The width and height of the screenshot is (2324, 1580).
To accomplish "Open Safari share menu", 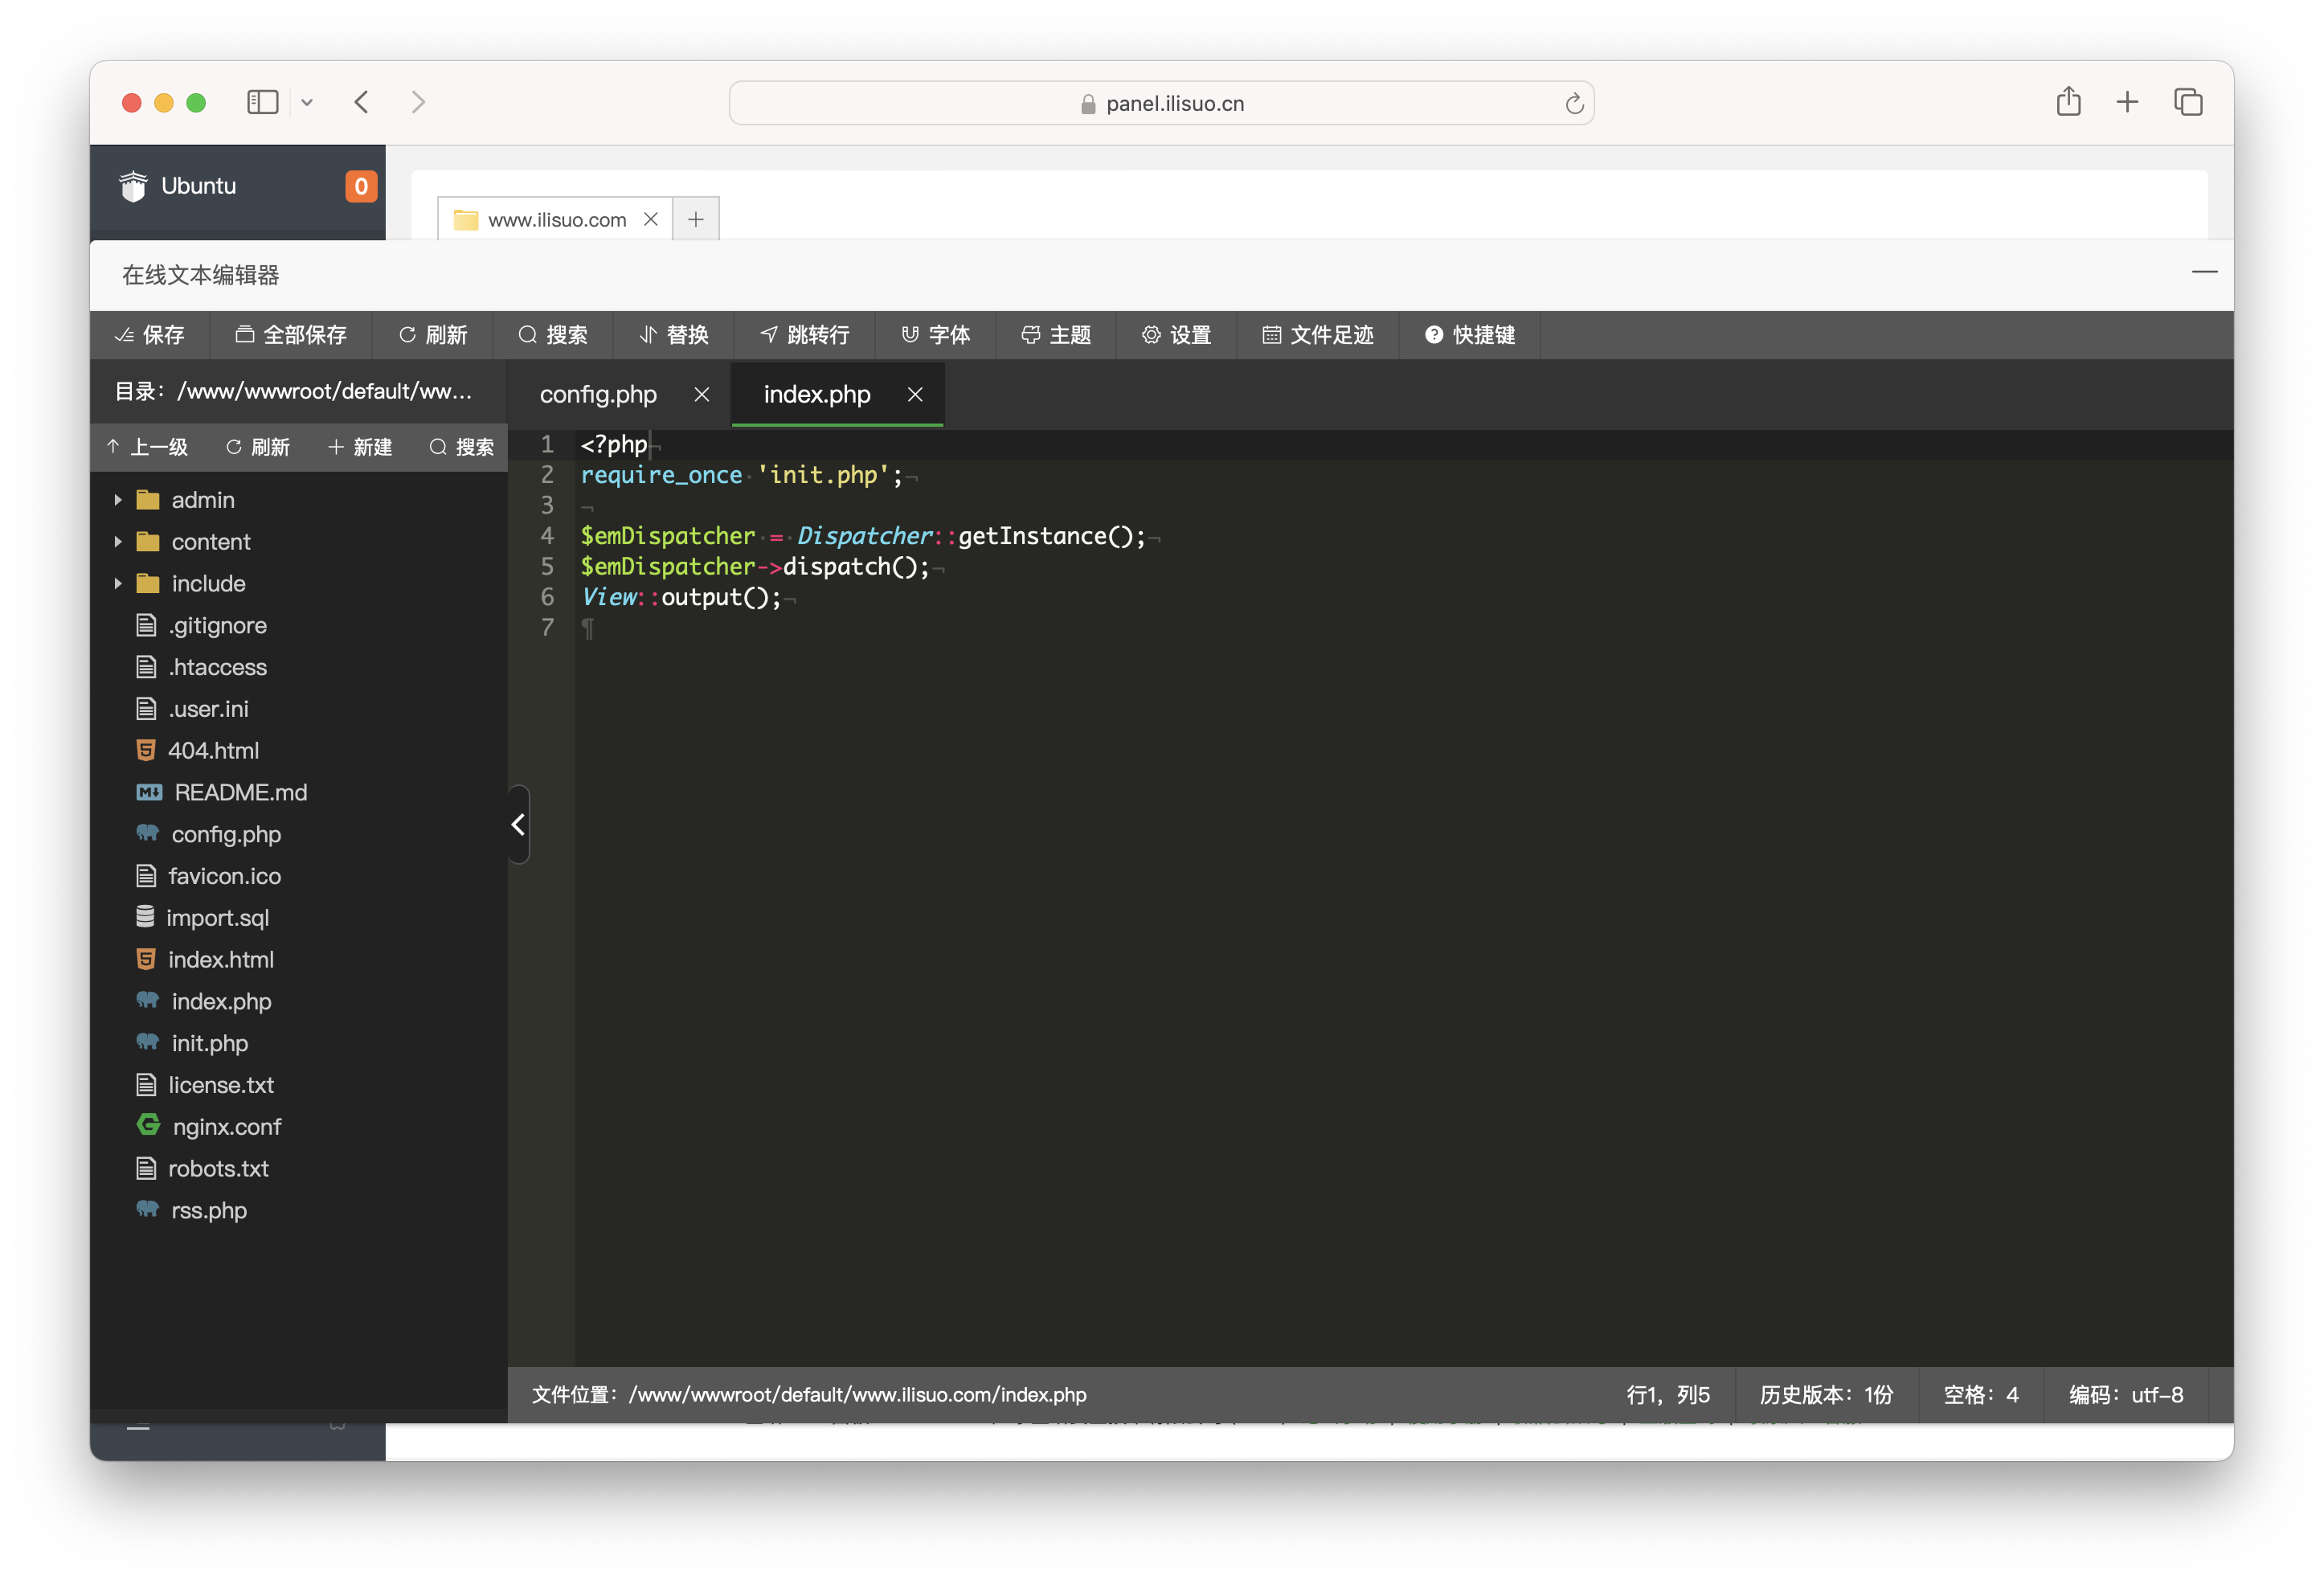I will [2068, 101].
